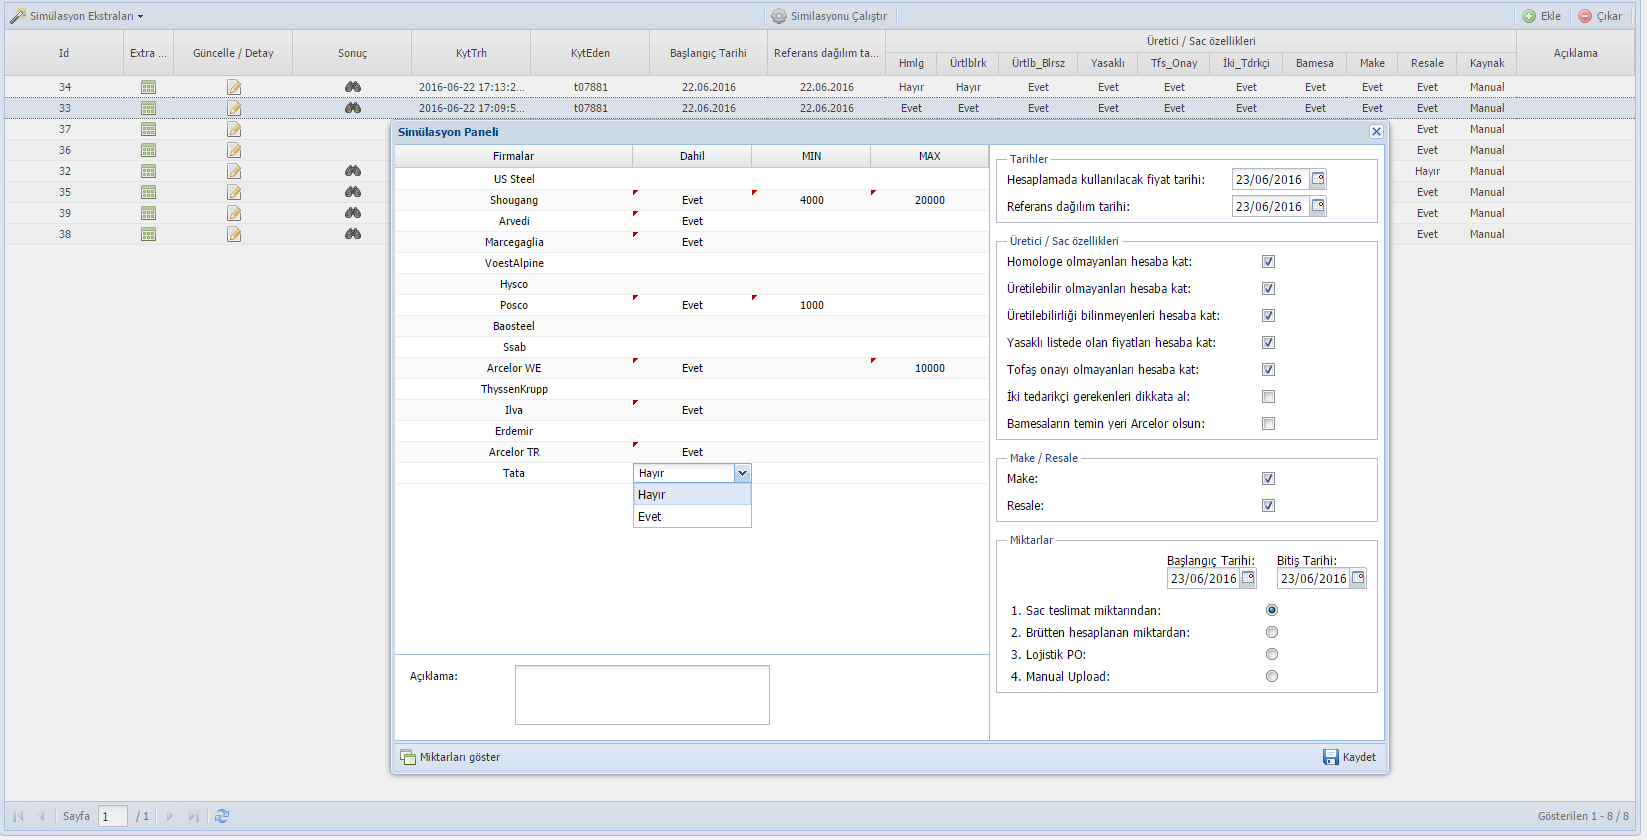1647x840 pixels.
Task: Click the Hesaplamada fiyat tarihi date field
Action: (1270, 179)
